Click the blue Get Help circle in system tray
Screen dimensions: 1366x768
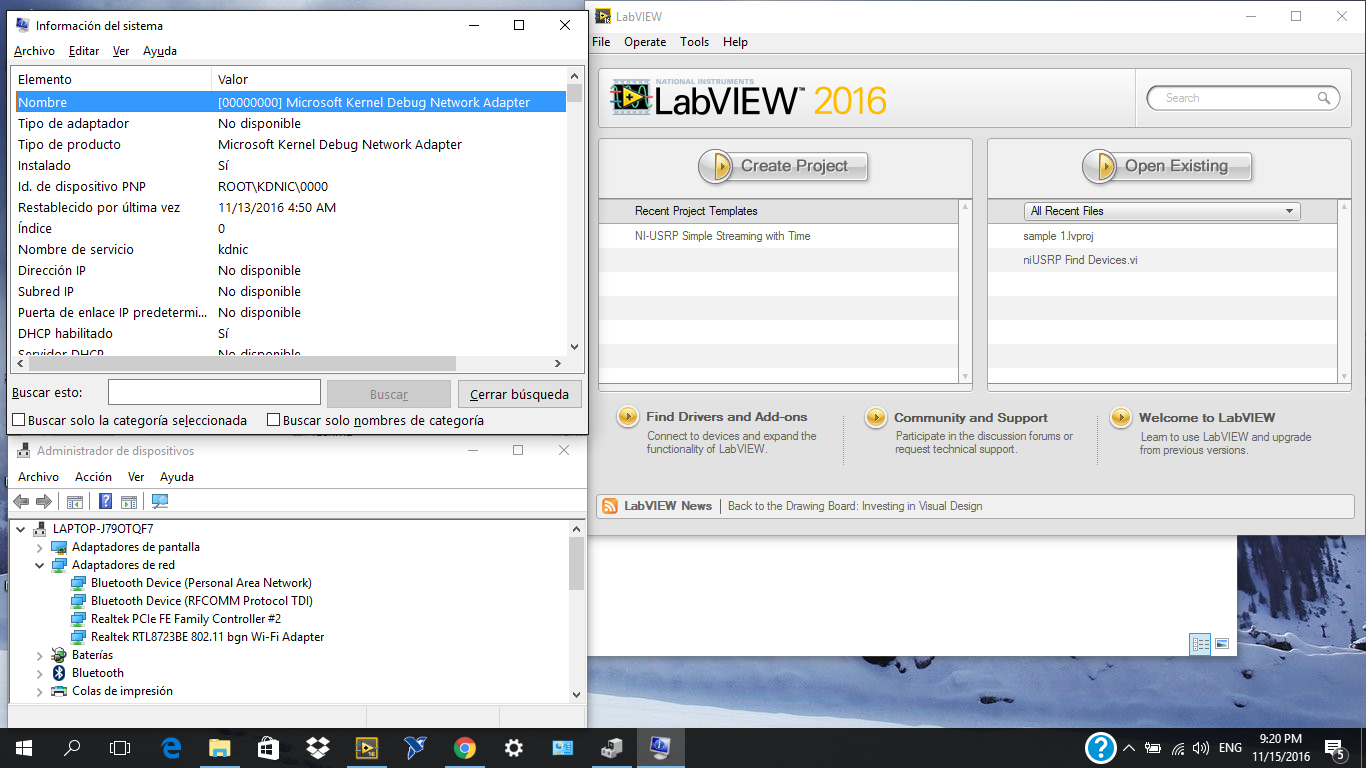coord(1101,747)
